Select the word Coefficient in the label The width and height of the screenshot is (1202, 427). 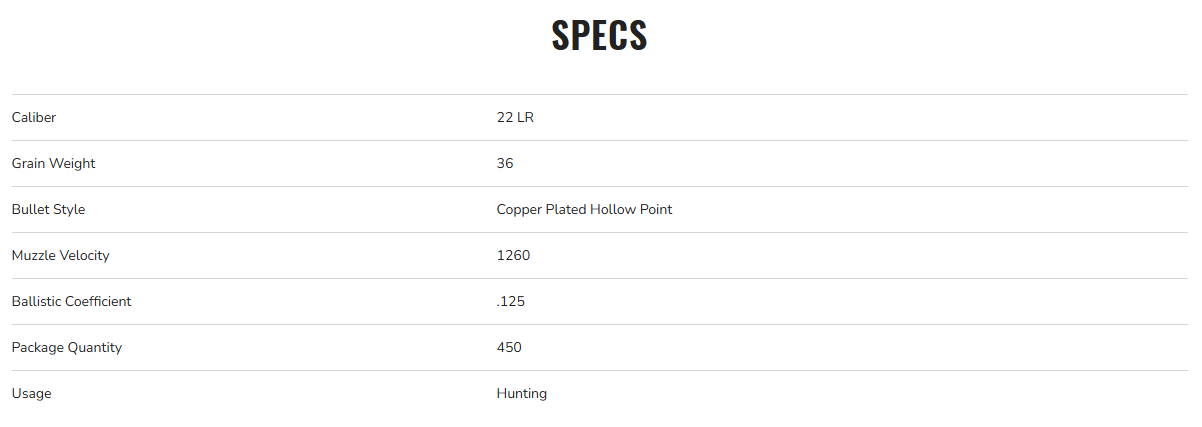pos(98,302)
